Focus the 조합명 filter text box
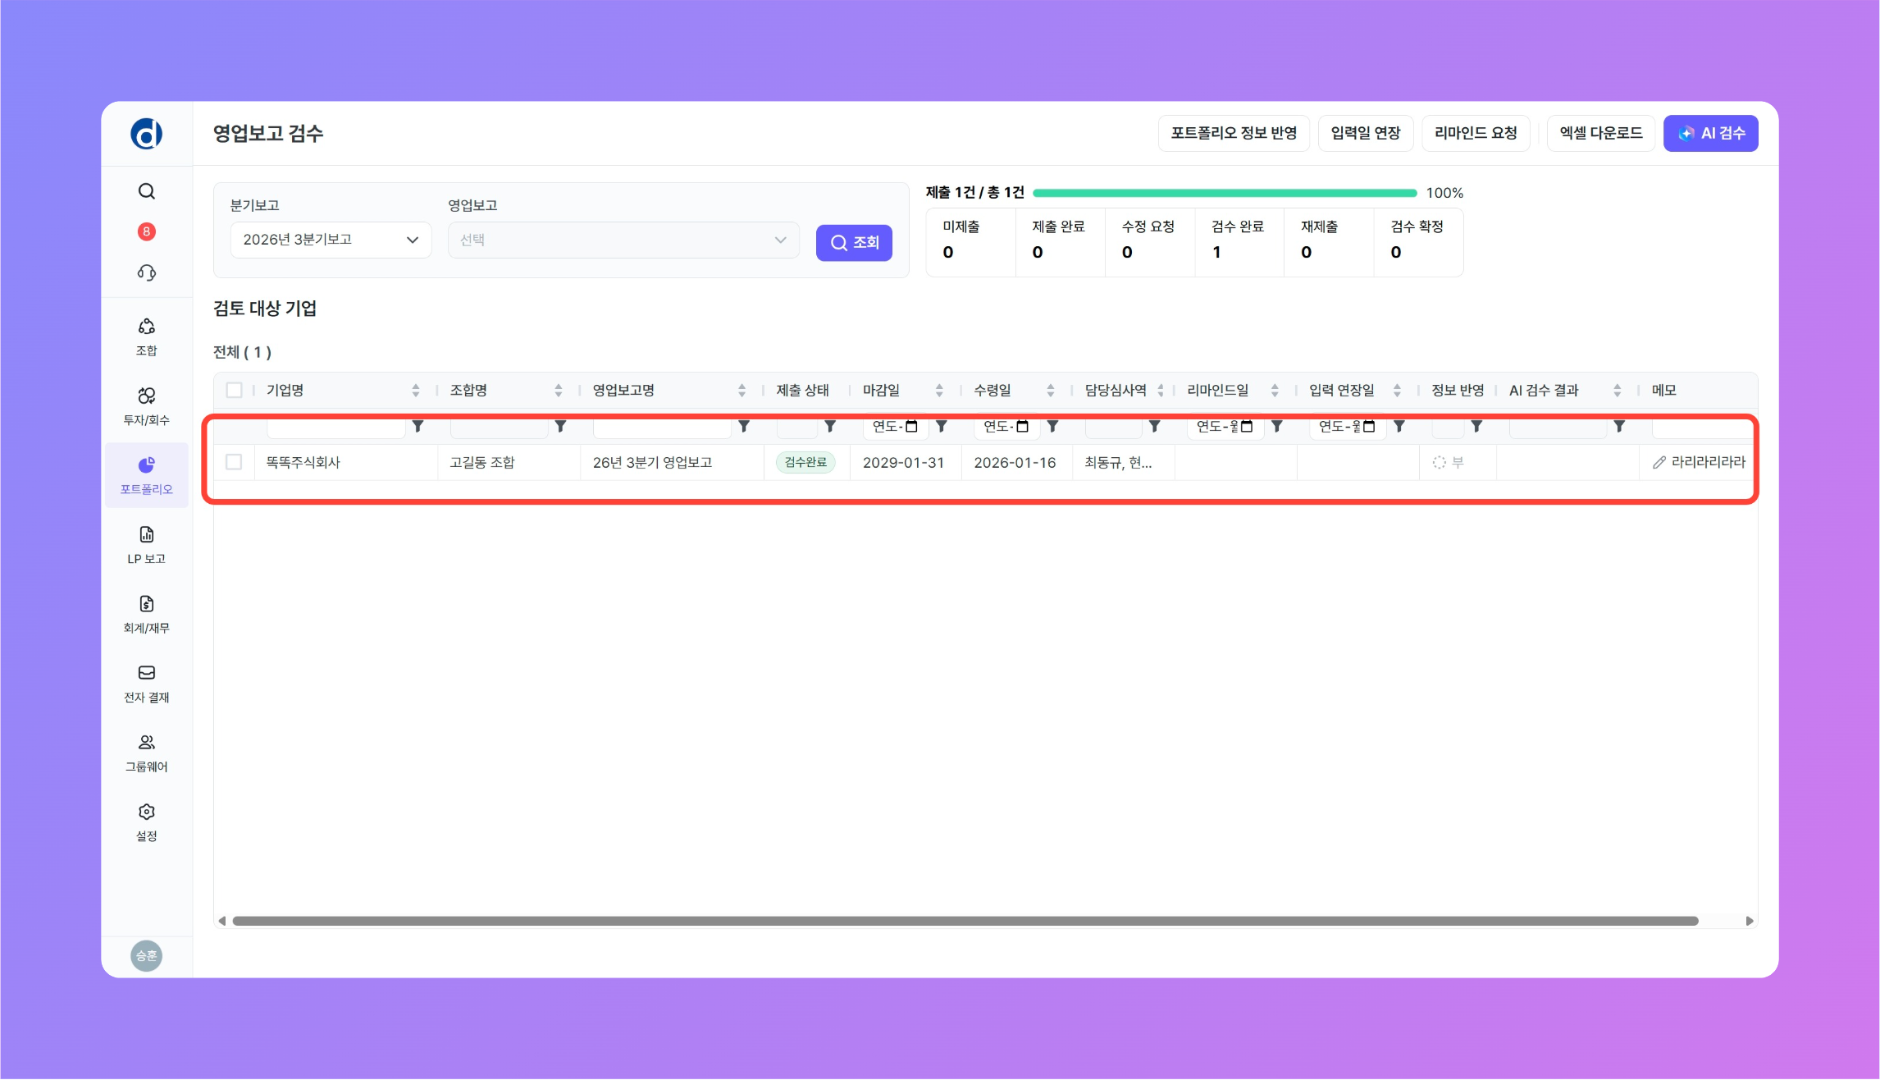 coord(499,427)
